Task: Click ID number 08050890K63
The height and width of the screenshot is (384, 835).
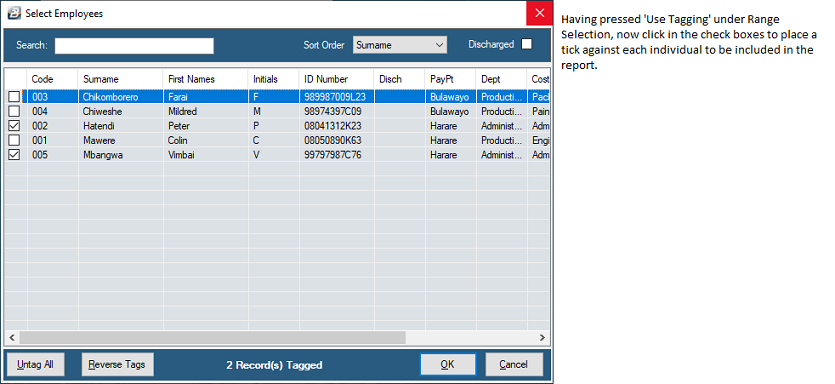Action: point(332,140)
